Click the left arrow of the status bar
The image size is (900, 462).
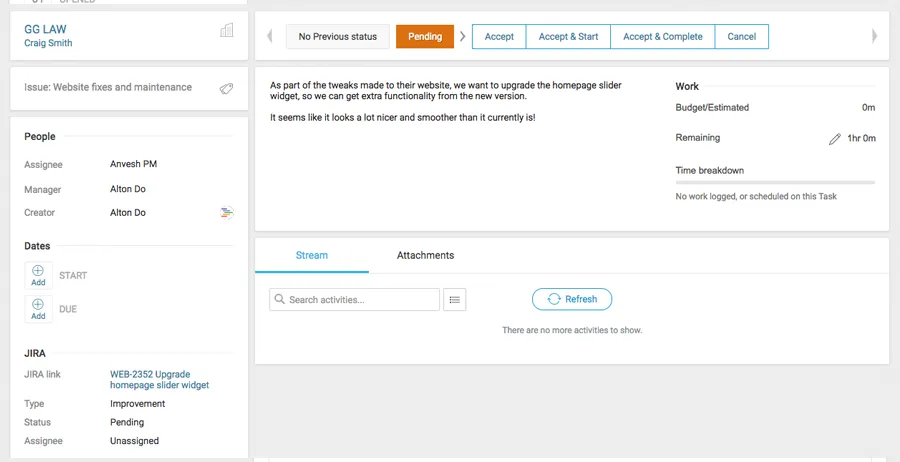tap(270, 36)
